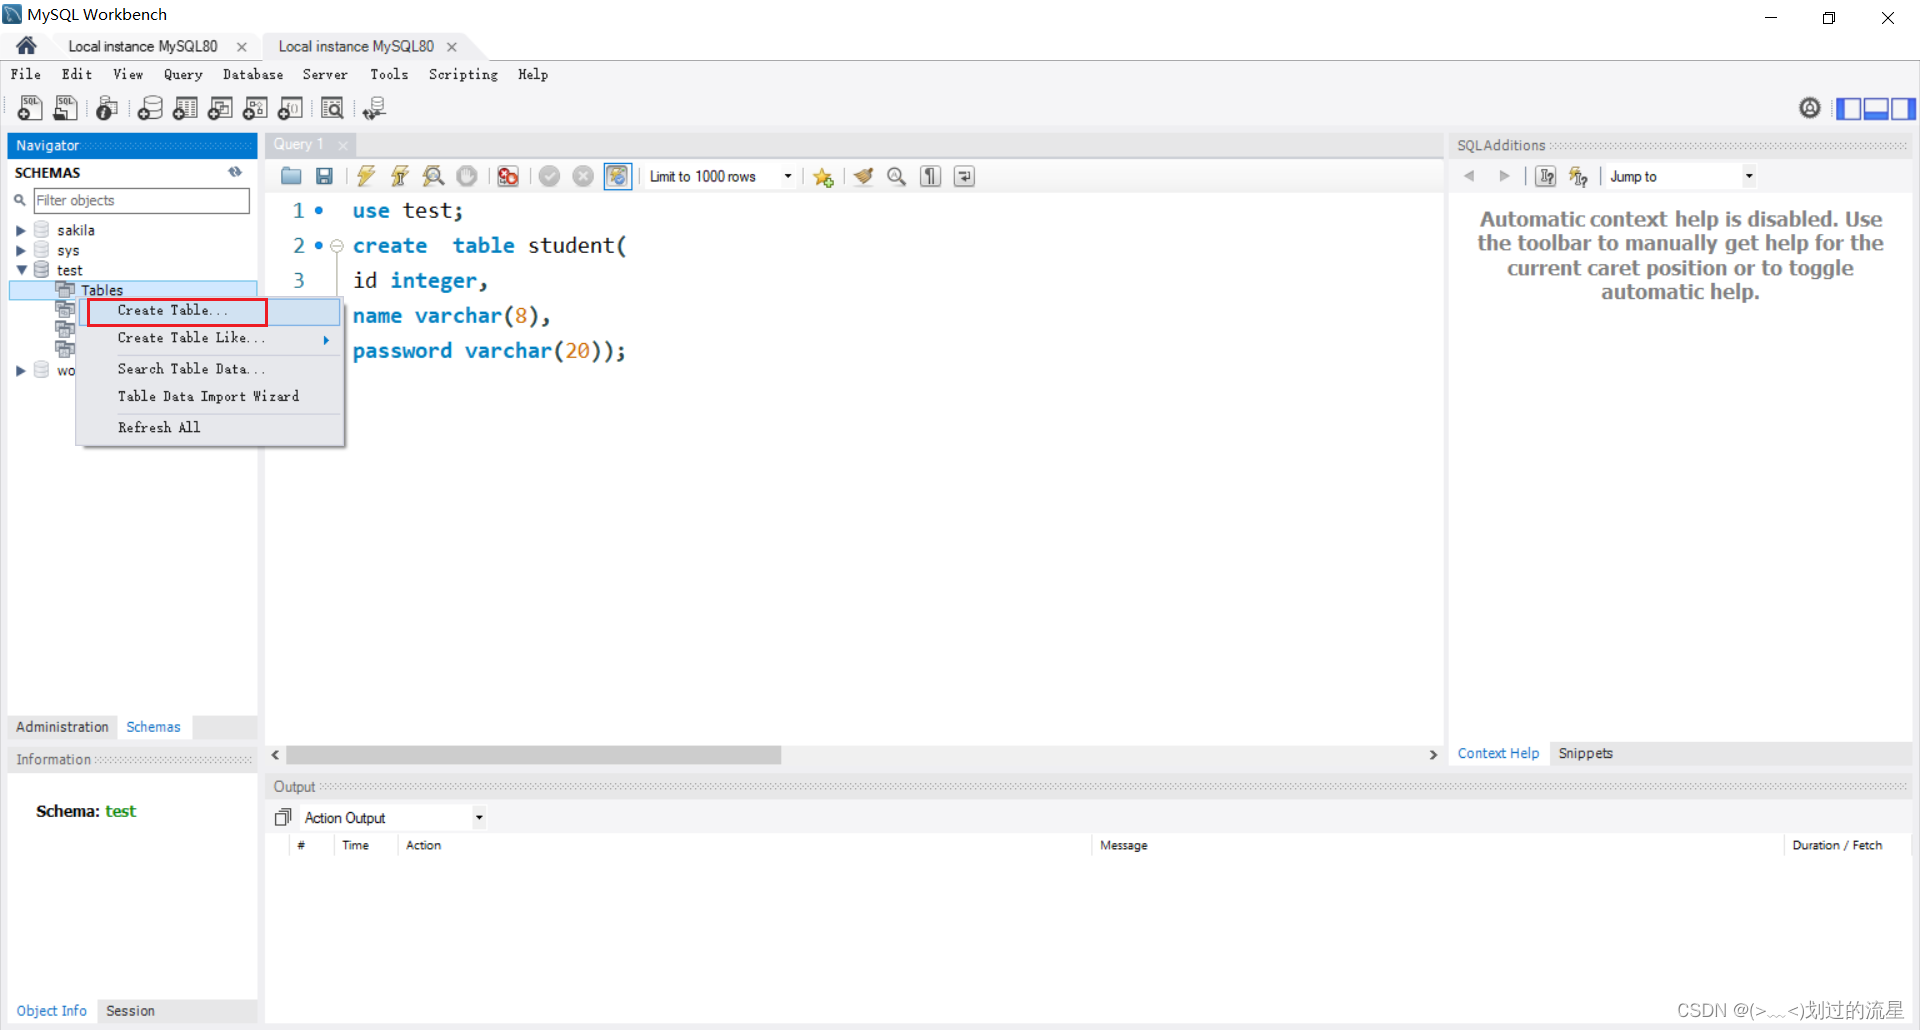1920x1030 pixels.
Task: Click the stop query hand icon
Action: (467, 176)
